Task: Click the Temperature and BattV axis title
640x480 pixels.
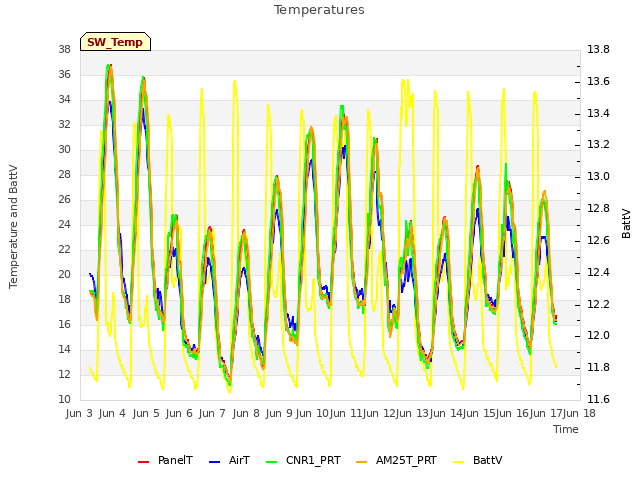Action: coord(13,227)
